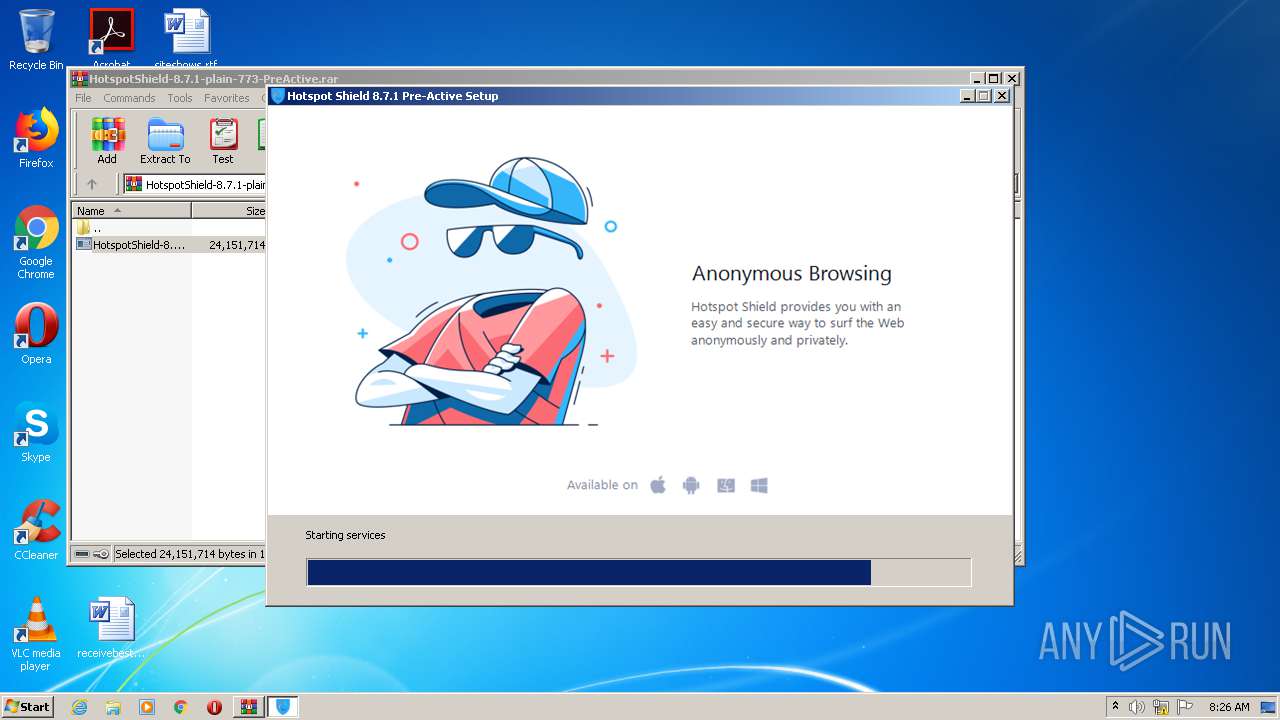The height and width of the screenshot is (720, 1280).
Task: Click the Starting services progress bar
Action: (x=639, y=572)
